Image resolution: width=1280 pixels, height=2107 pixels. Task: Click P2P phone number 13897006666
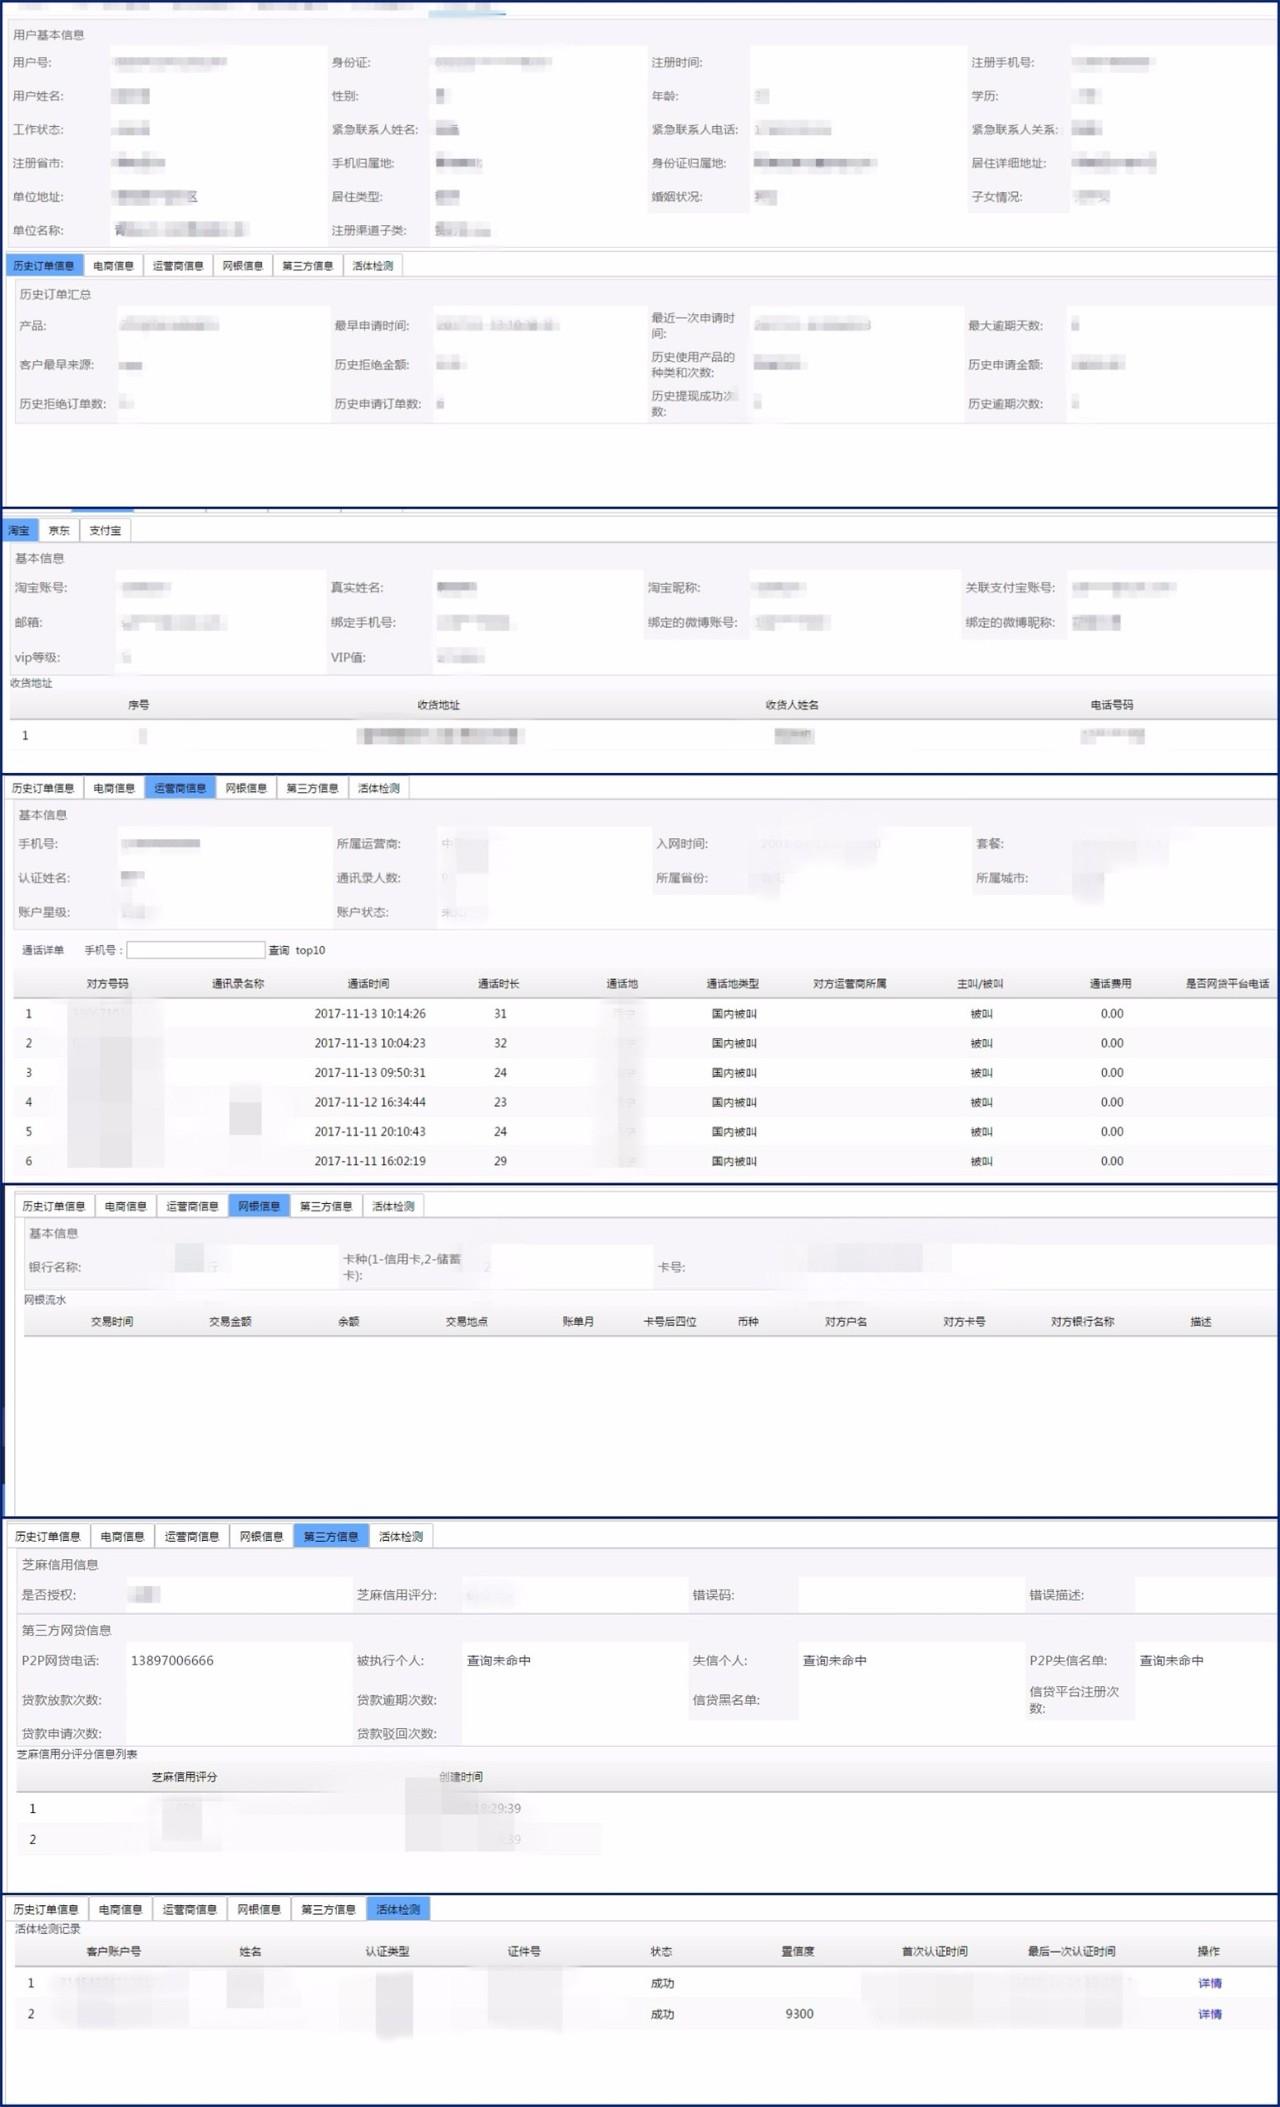(x=172, y=1660)
